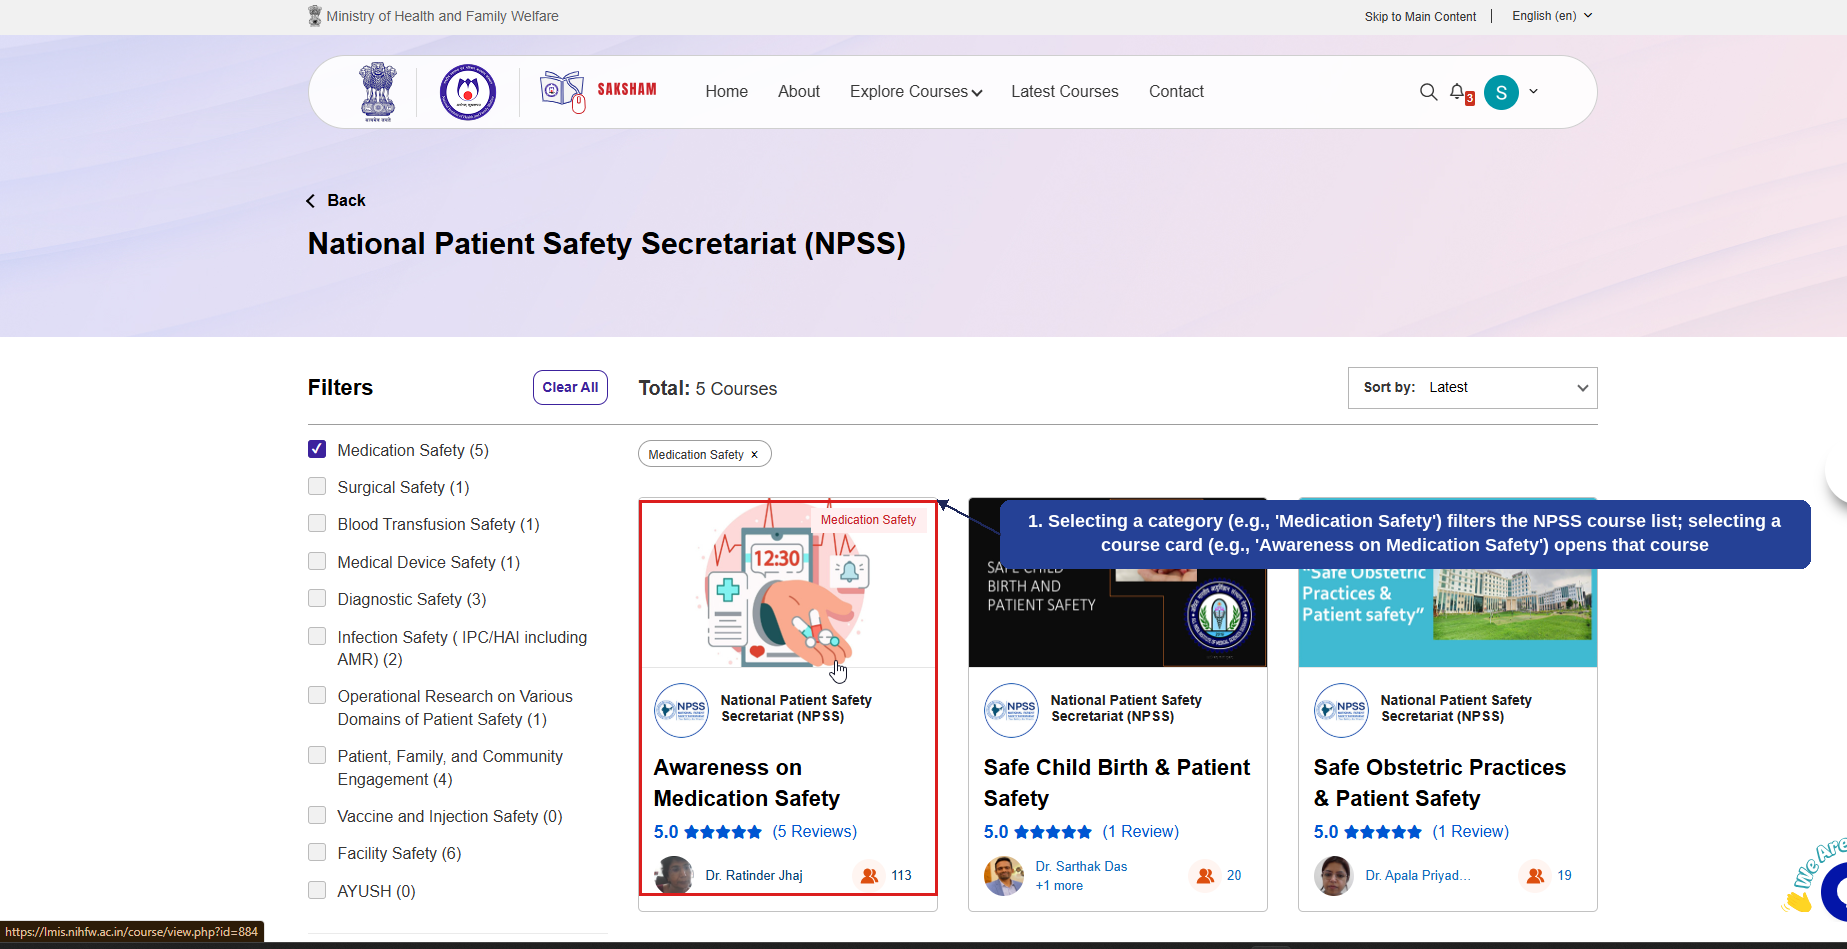Click NPSS logo on Safe Obstetric Practices card

pyautogui.click(x=1341, y=710)
